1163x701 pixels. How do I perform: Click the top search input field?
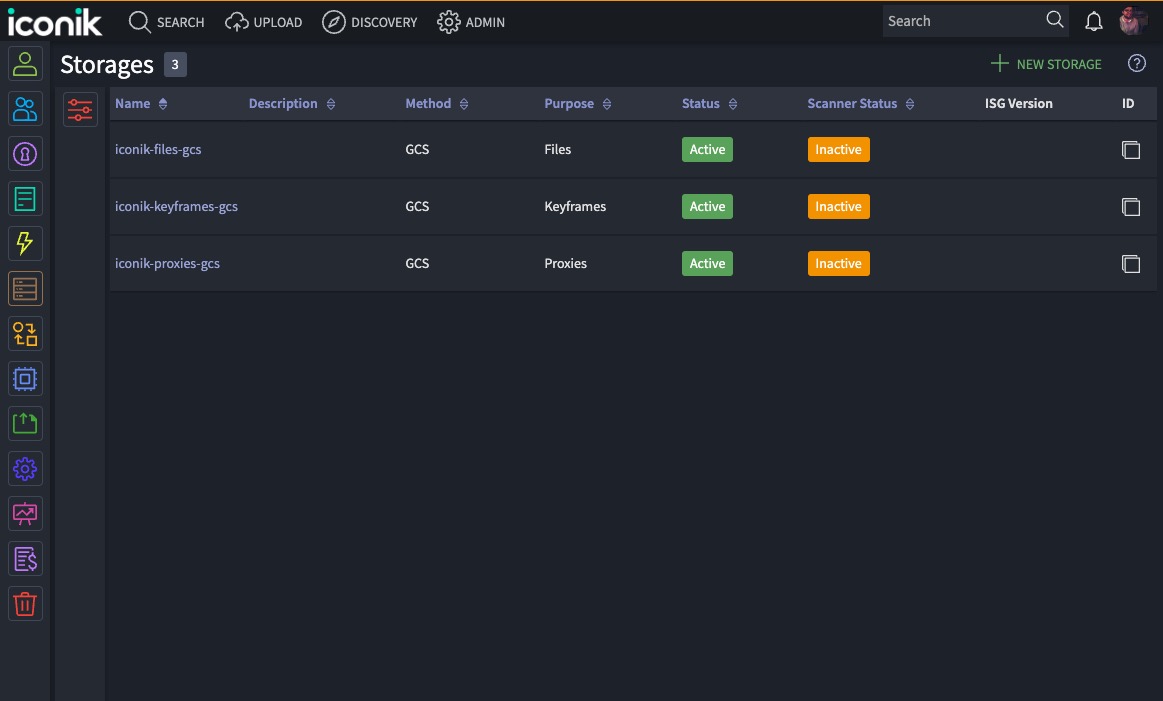(962, 21)
